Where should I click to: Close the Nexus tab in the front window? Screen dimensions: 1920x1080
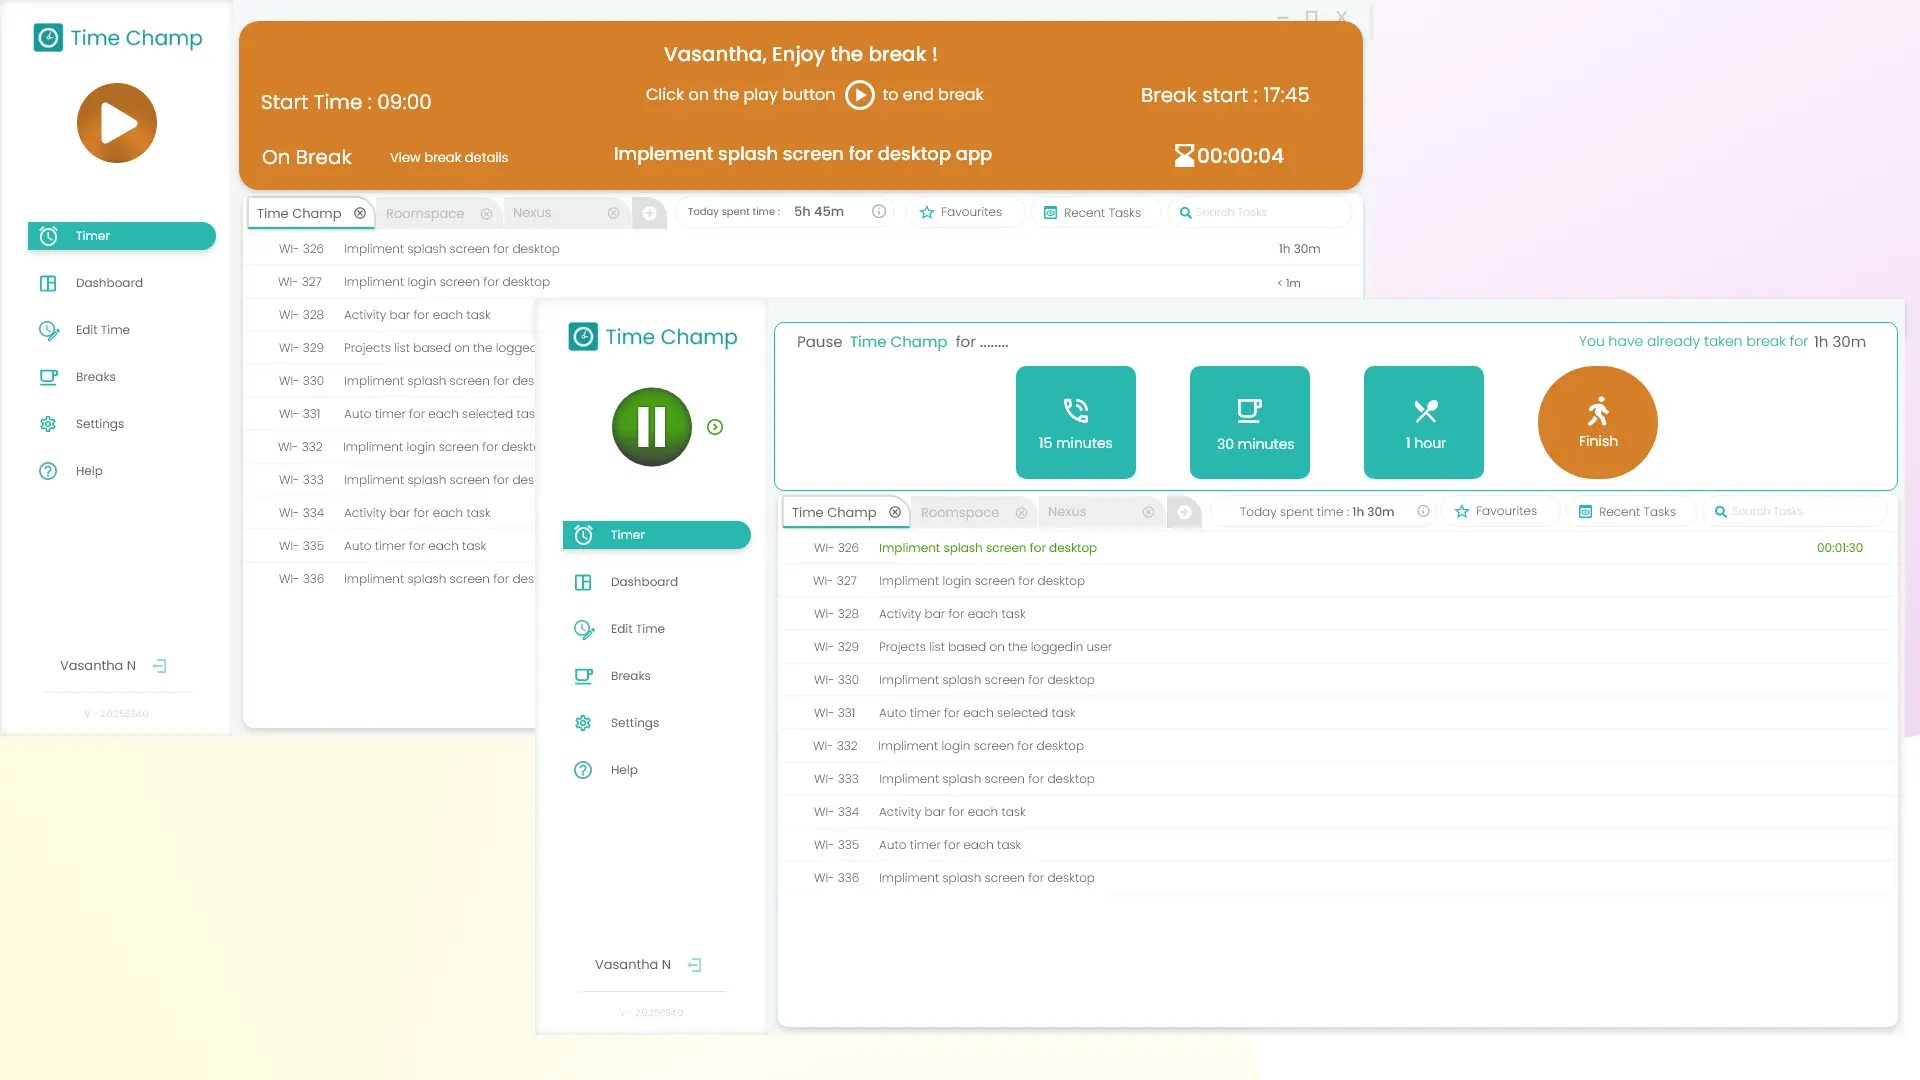[x=1148, y=512]
